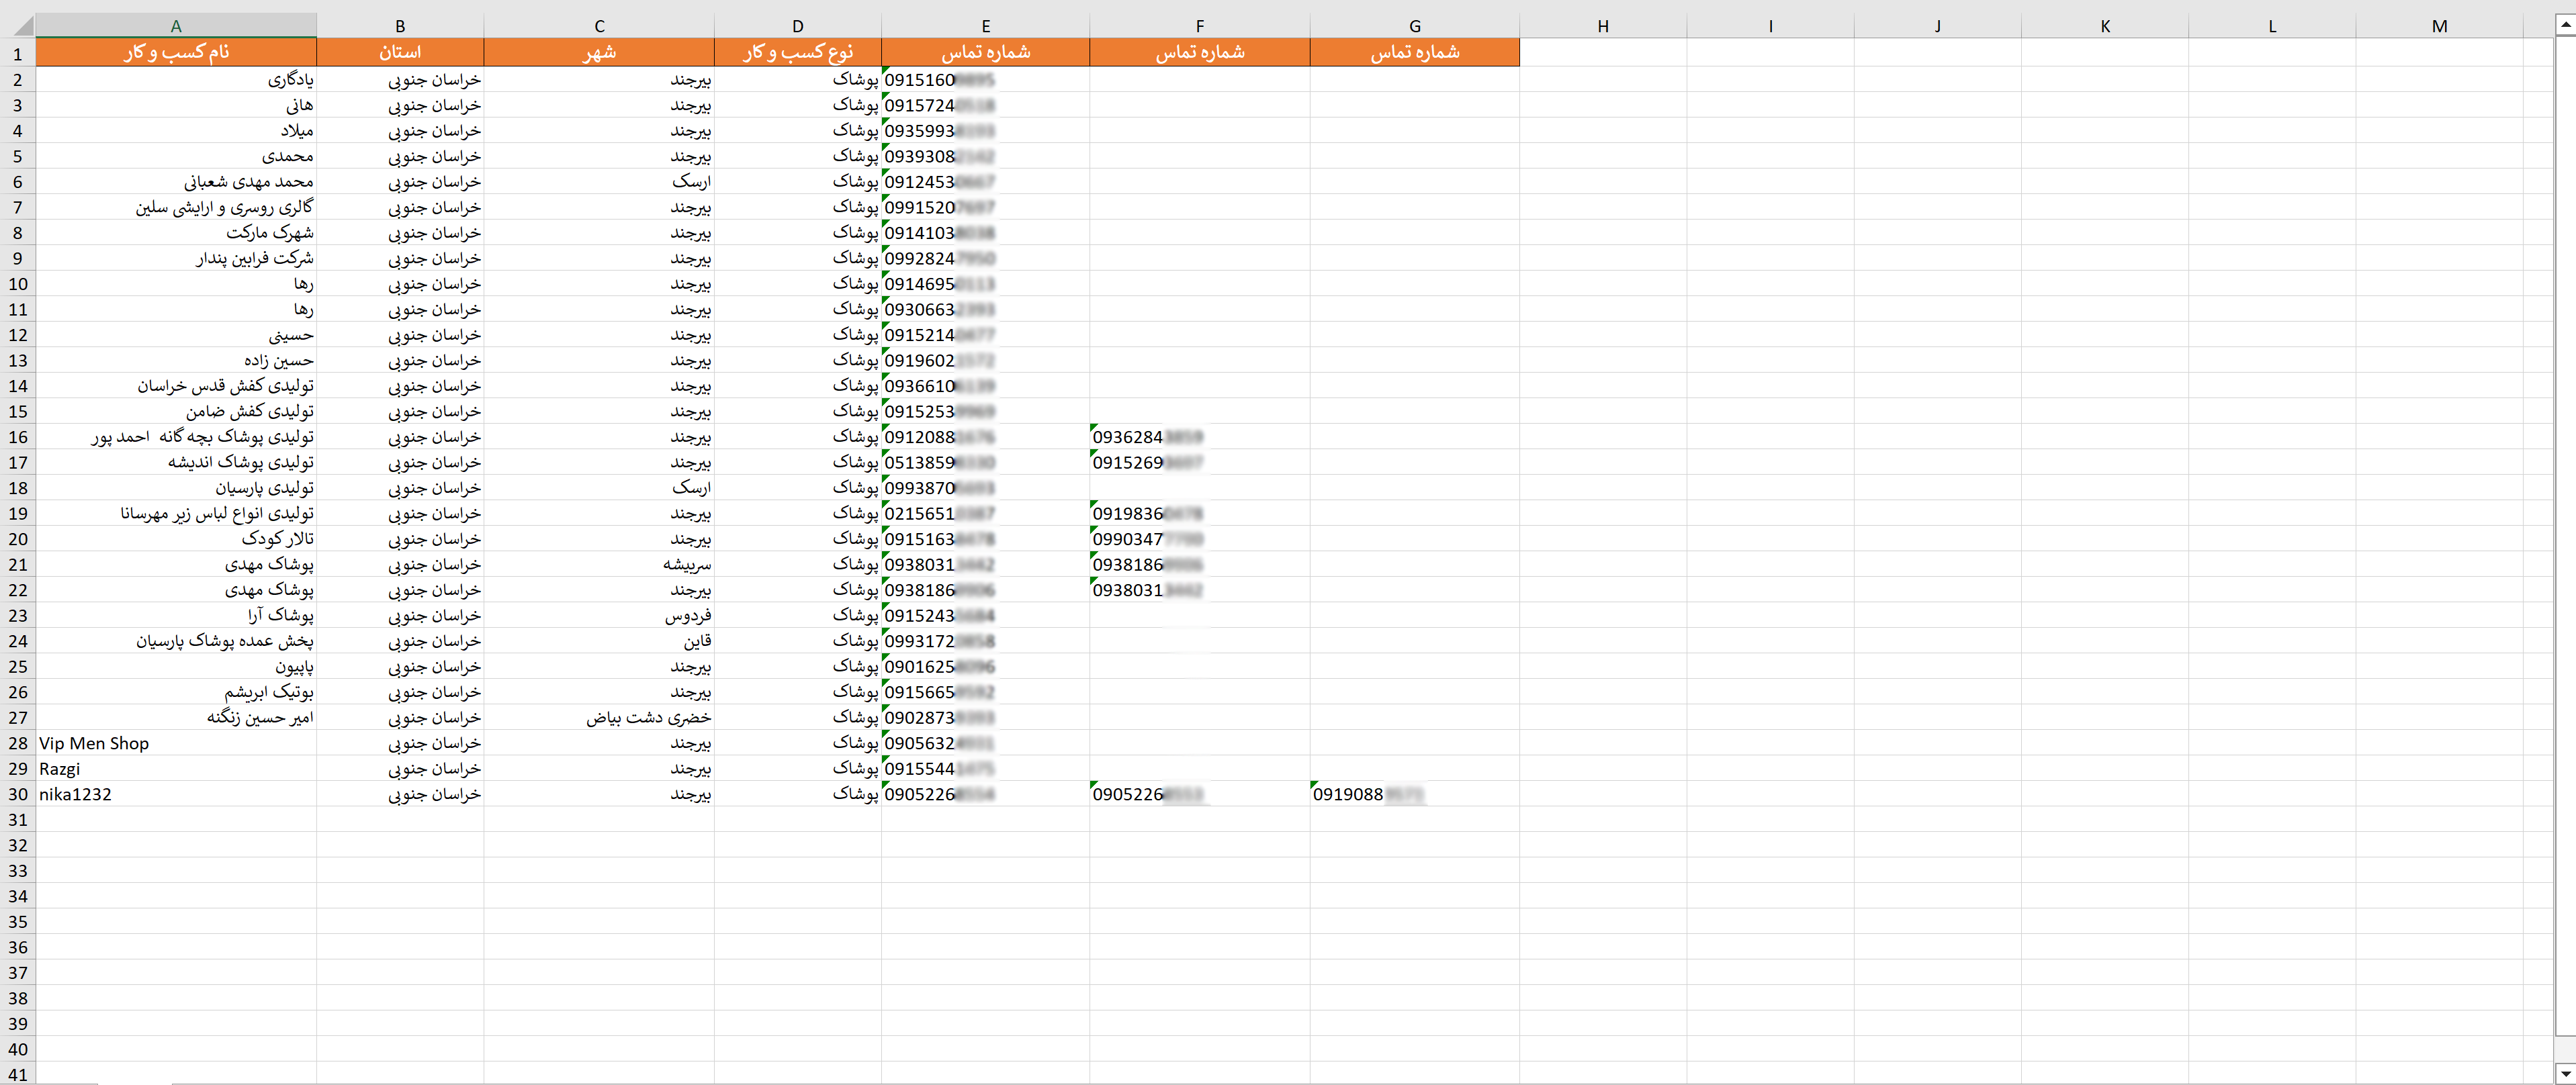Click header cell 'نام کسب و کار'
The image size is (2576, 1085).
(176, 52)
